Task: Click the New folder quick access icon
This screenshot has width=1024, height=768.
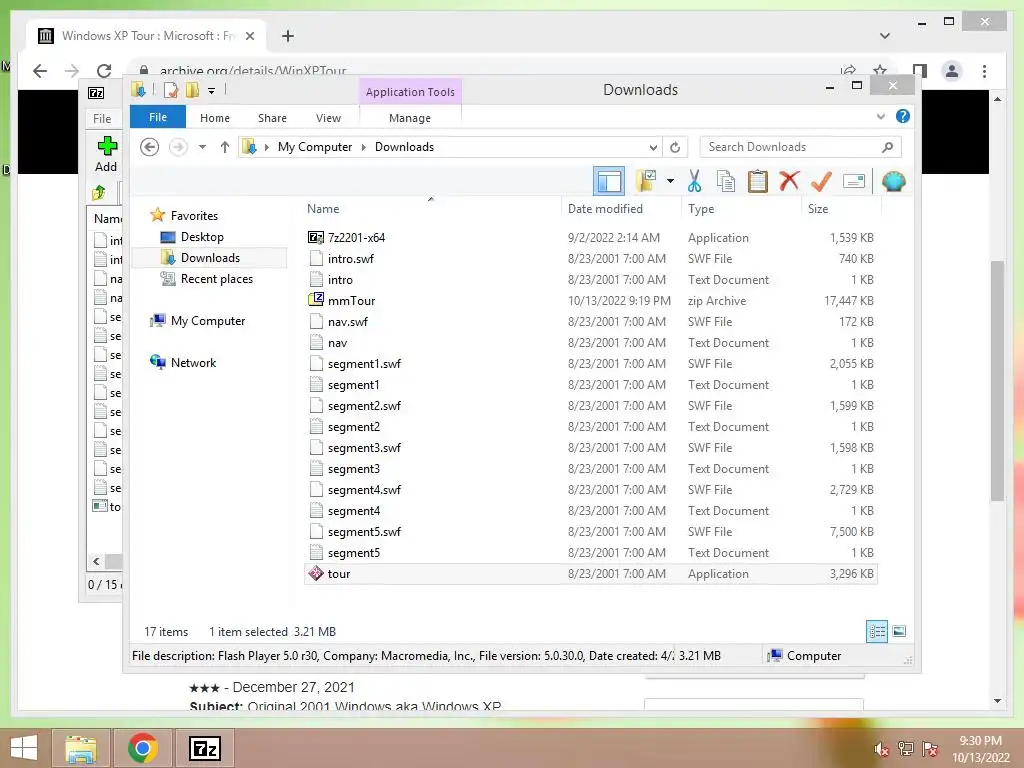Action: coord(192,90)
